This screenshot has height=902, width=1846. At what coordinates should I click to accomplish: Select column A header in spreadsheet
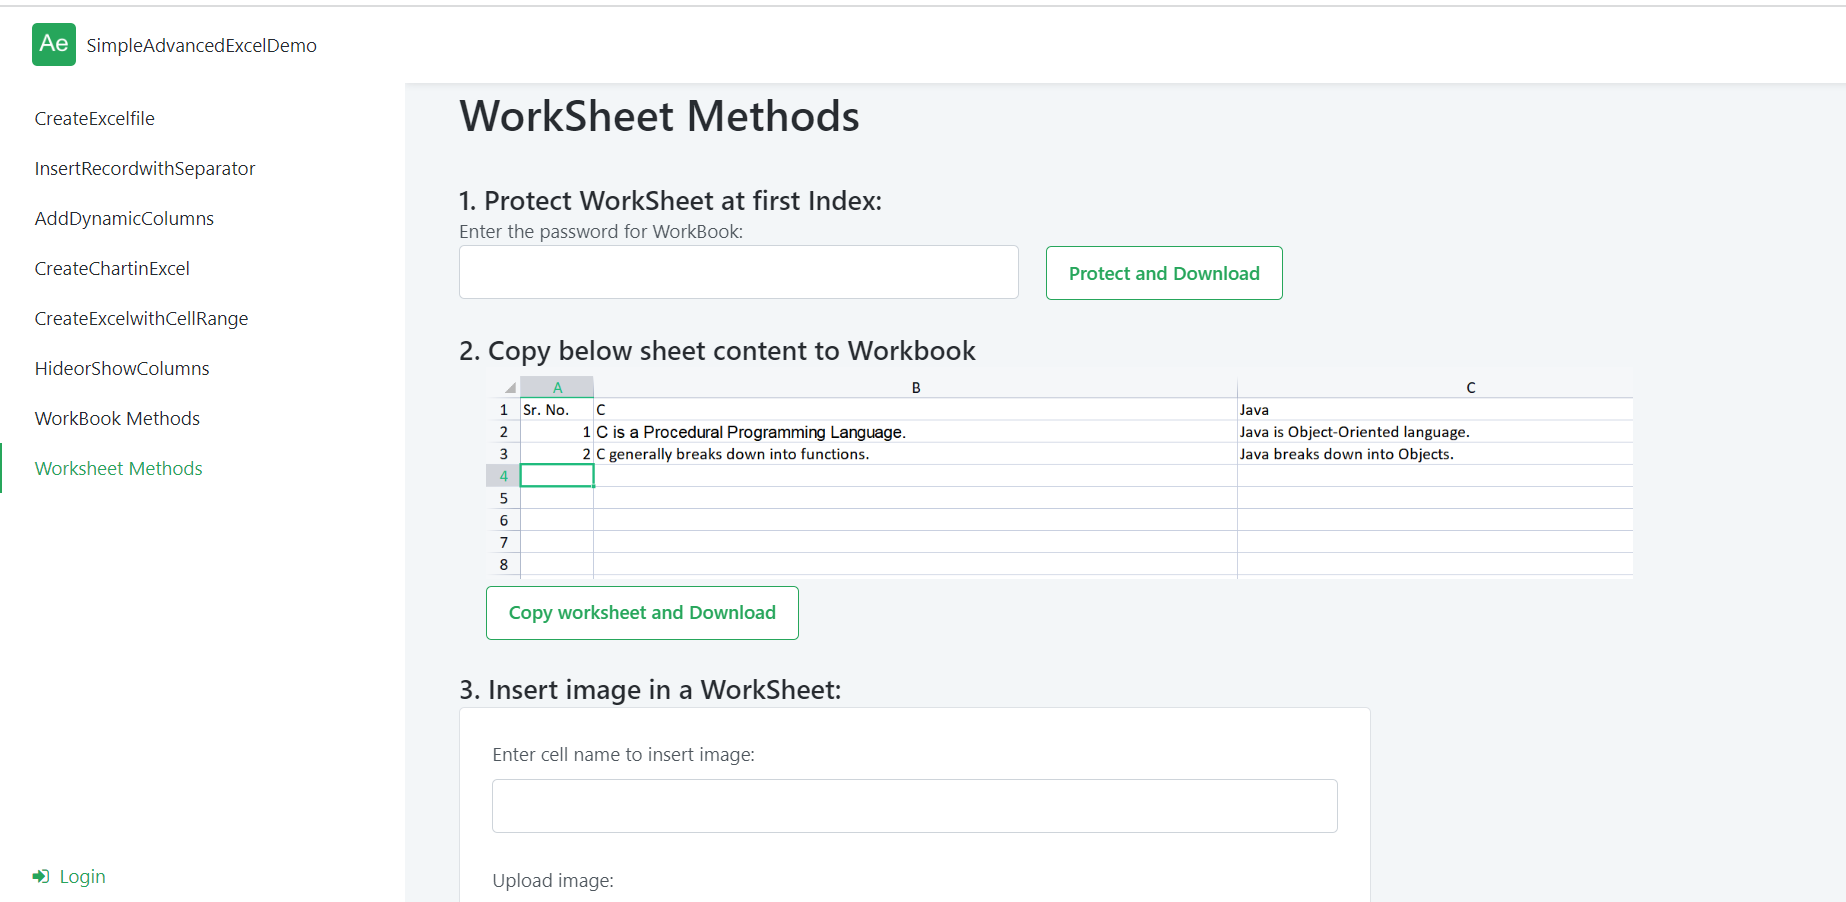tap(557, 388)
